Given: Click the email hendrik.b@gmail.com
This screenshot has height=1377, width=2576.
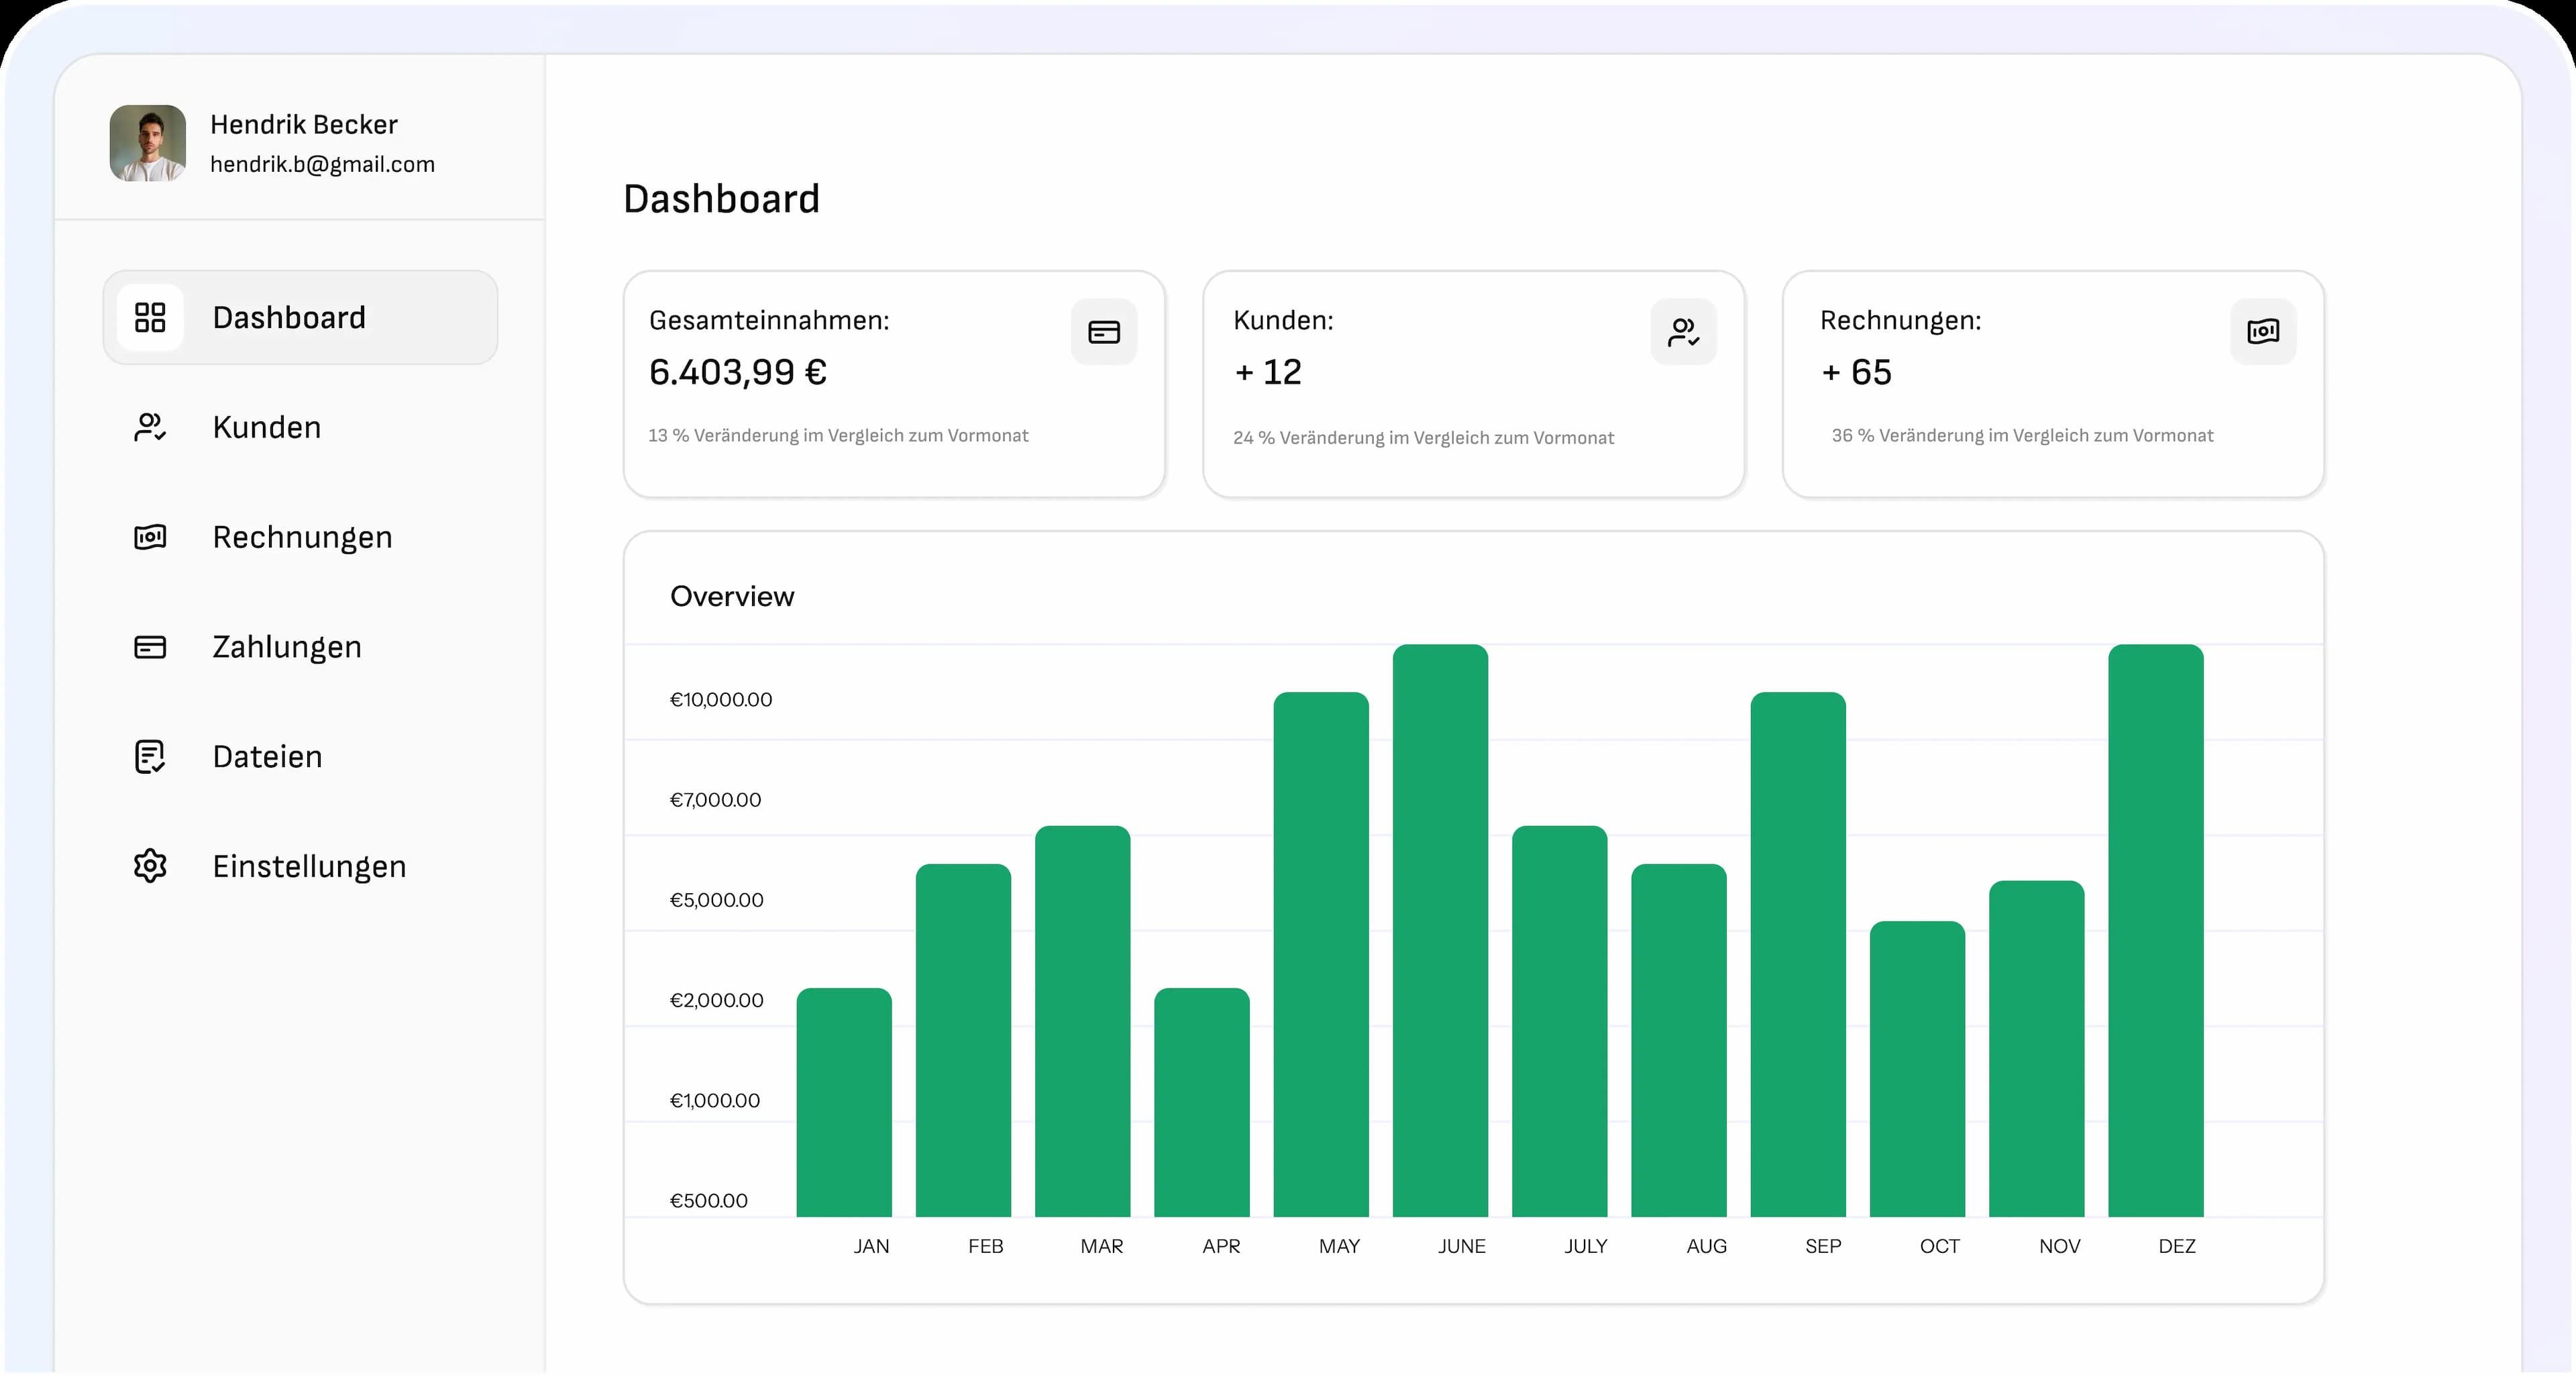Looking at the screenshot, I should point(322,164).
